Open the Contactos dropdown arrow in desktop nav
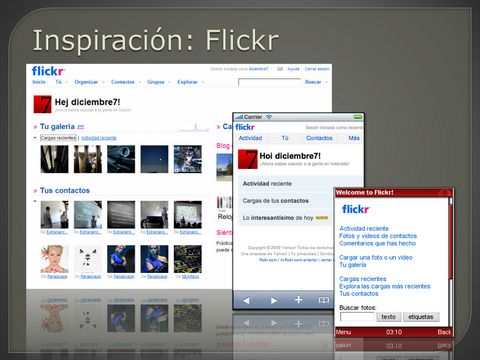 pos(140,82)
